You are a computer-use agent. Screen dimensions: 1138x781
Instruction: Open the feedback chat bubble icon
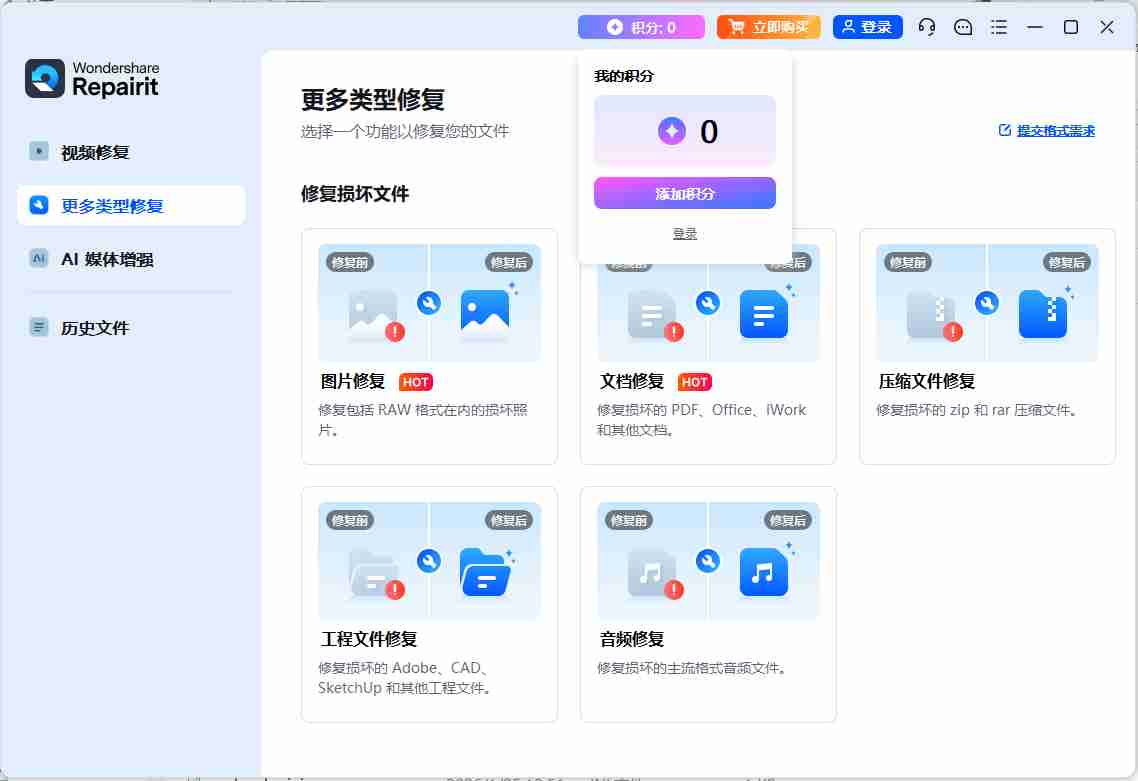(x=963, y=27)
